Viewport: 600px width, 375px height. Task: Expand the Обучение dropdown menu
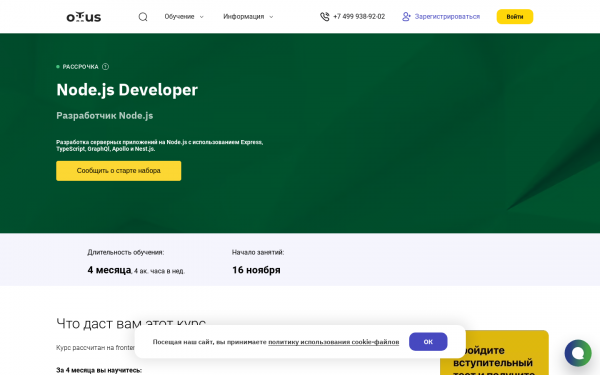[184, 17]
